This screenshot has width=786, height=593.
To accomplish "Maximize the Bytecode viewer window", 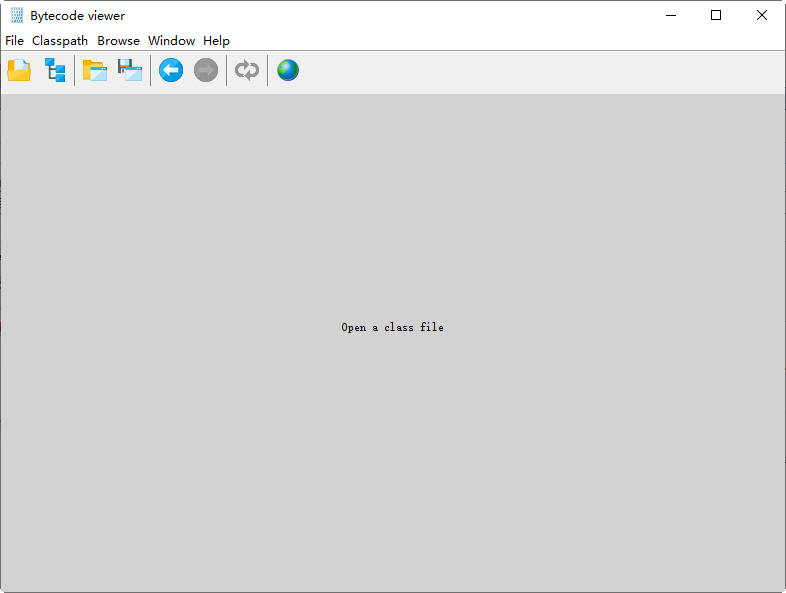I will [716, 16].
